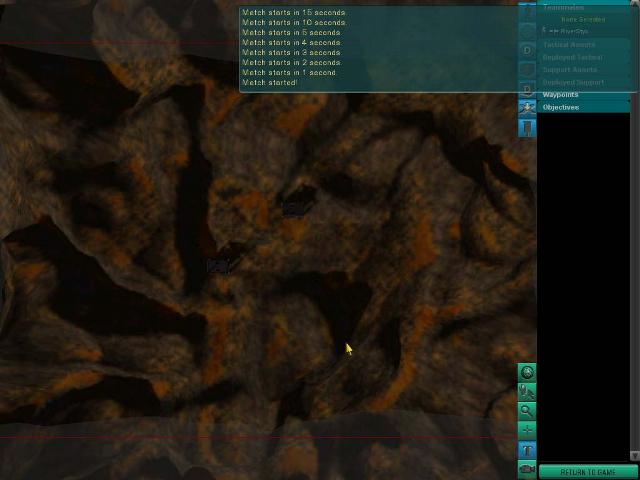Select 'Match starts in 2 seconds' line
Screen dimensions: 640x480
pos(291,62)
